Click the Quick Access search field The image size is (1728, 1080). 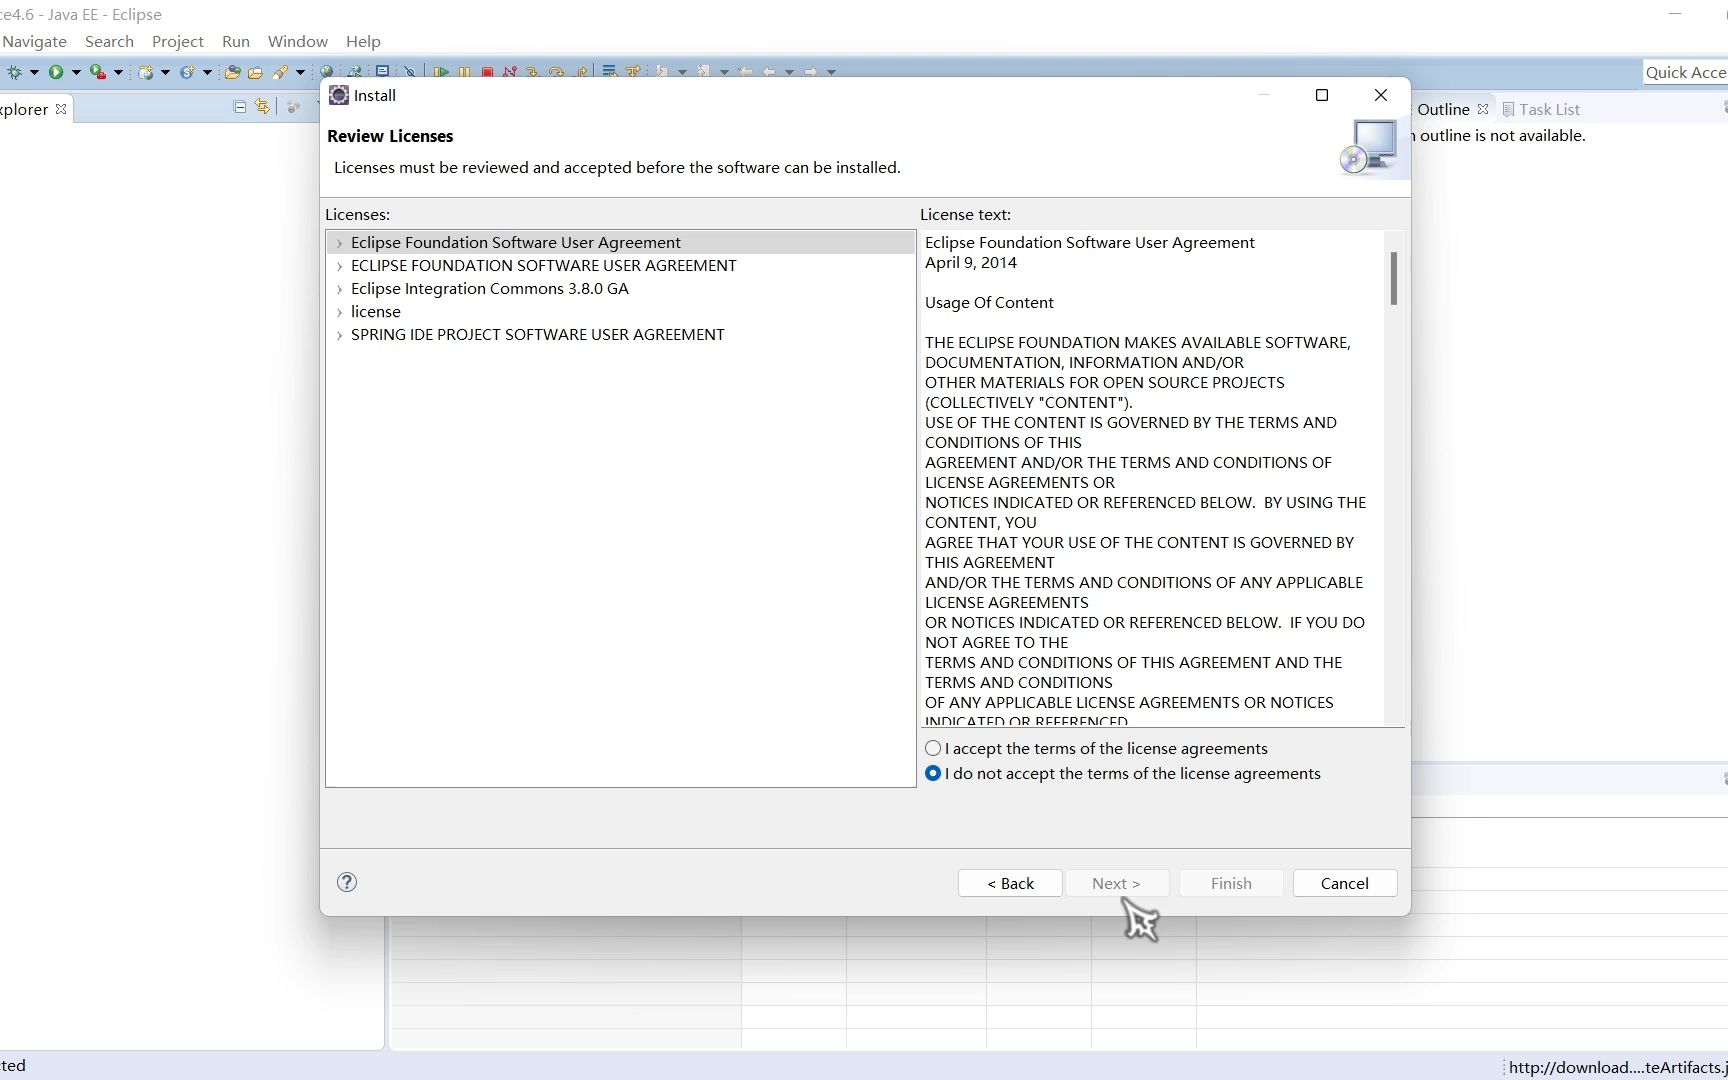tap(1685, 72)
